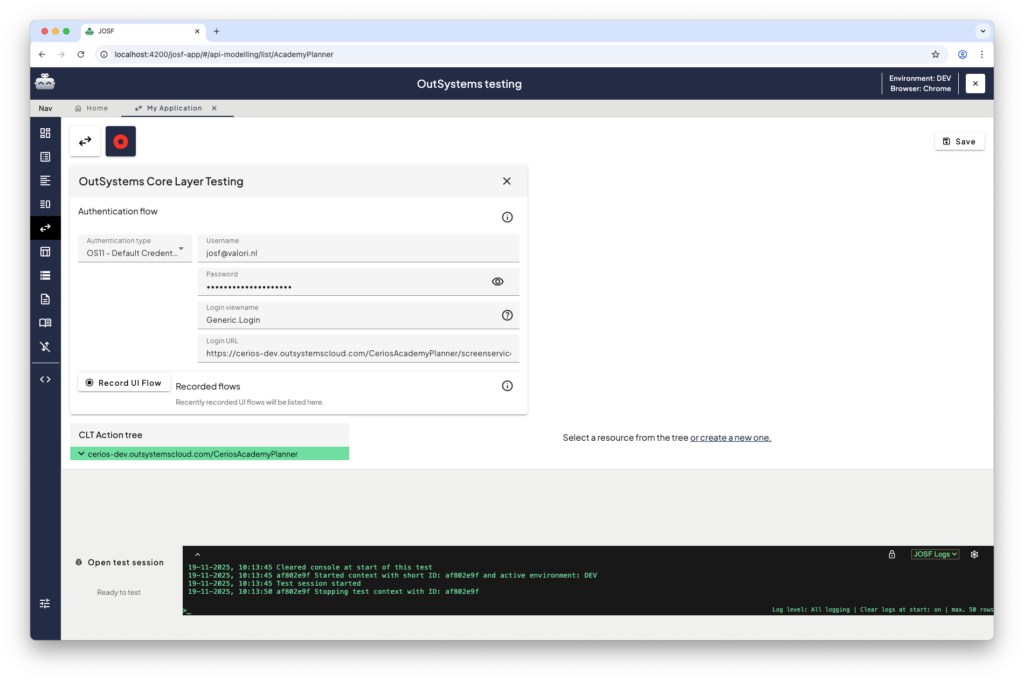Click the console lock icon
The width and height of the screenshot is (1024, 680).
[891, 554]
